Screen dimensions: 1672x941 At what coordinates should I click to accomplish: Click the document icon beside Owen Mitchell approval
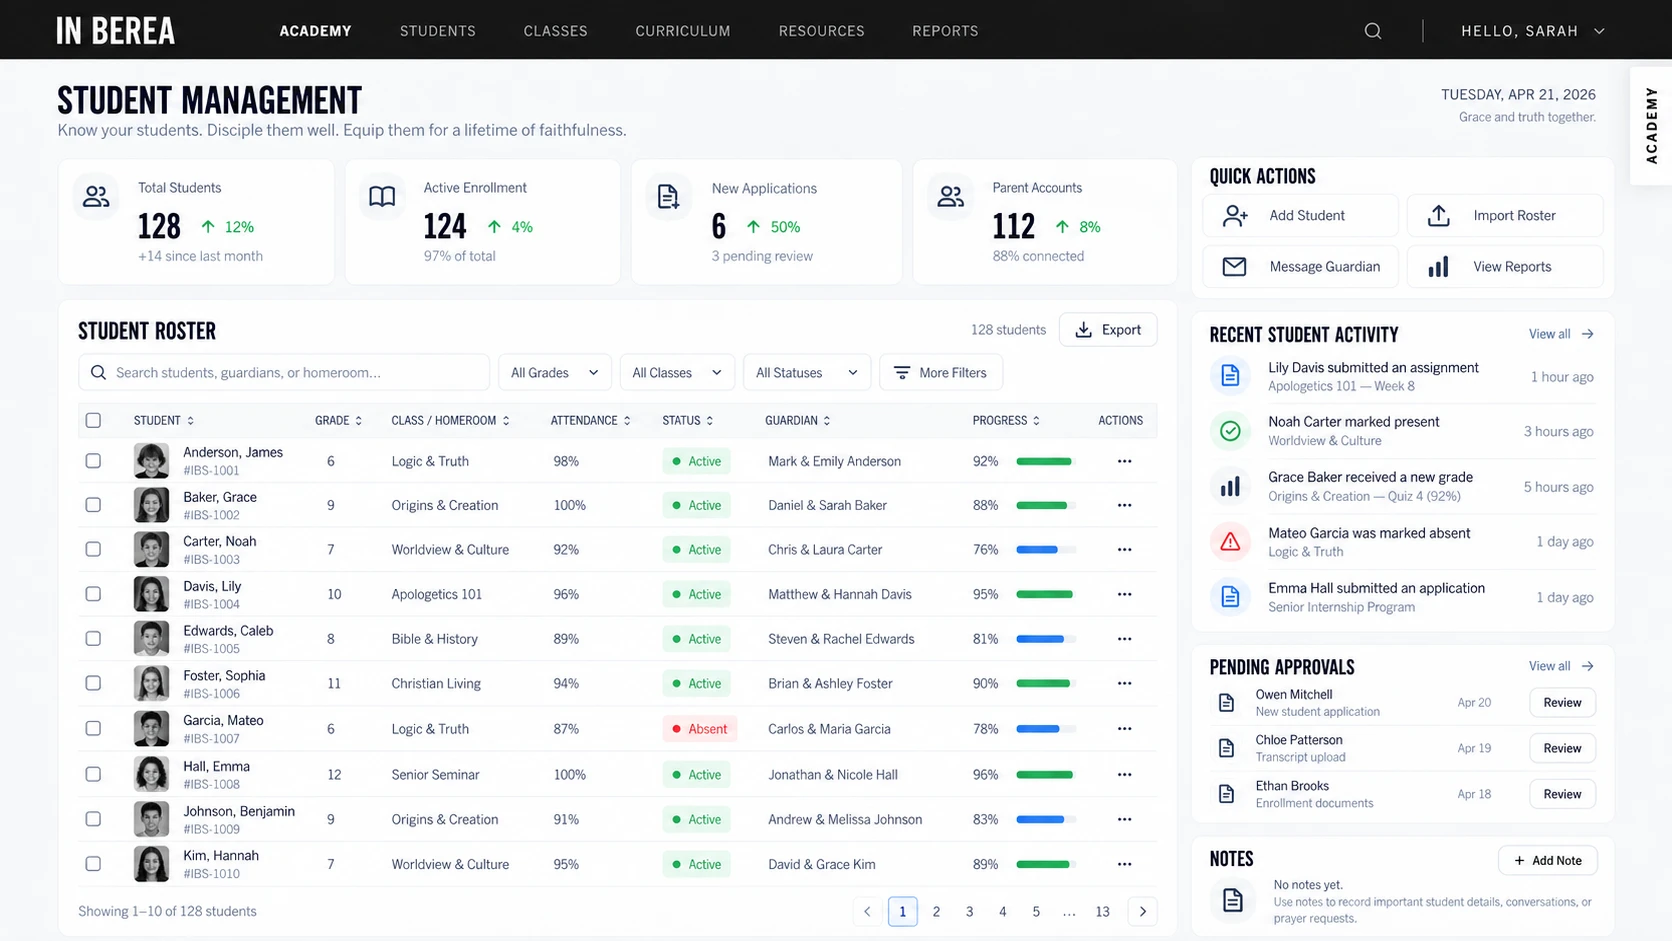click(x=1226, y=703)
